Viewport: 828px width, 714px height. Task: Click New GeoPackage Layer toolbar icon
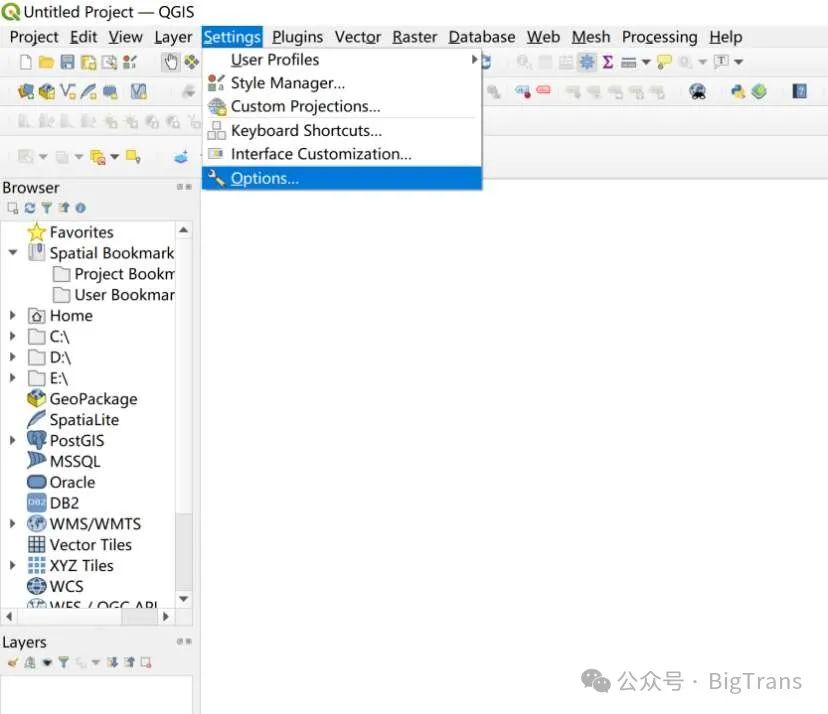(46, 92)
